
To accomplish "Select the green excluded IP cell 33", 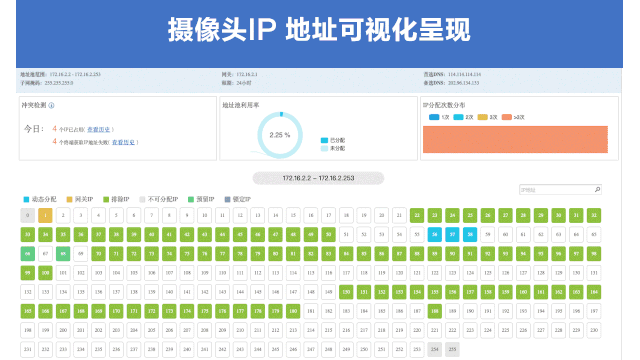I will point(28,234).
